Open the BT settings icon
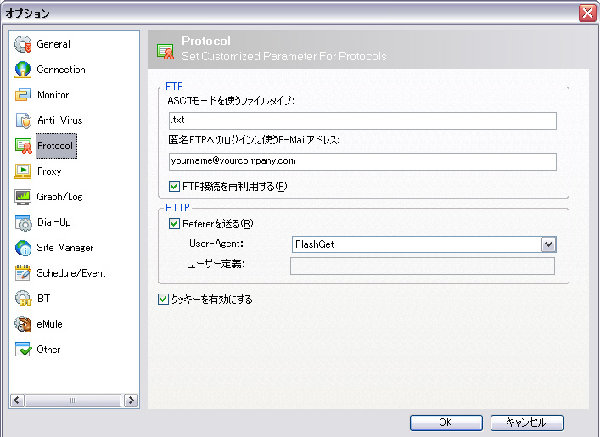The height and width of the screenshot is (437, 600). (23, 299)
